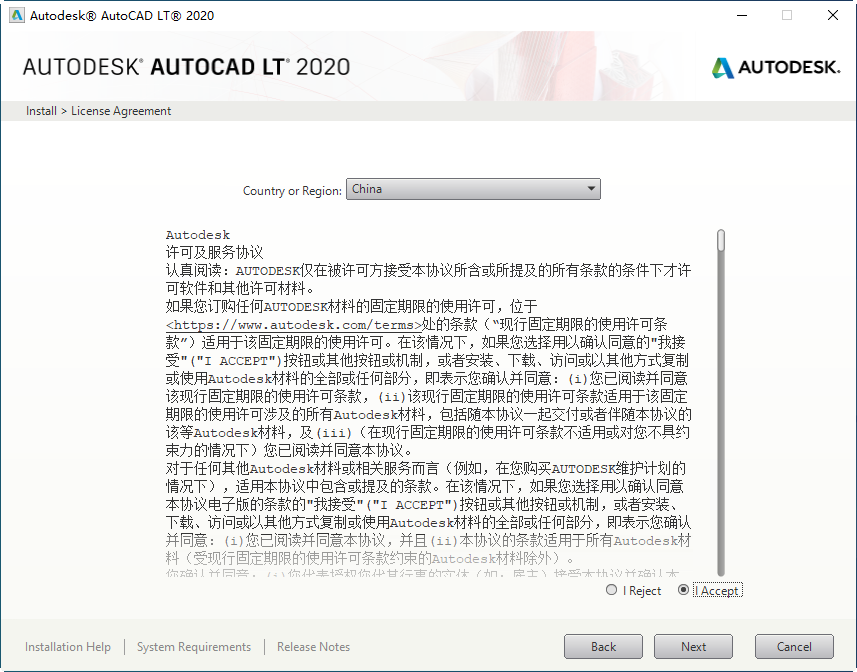The image size is (857, 672).
Task: Click the 'Autodesk' first line of agreement
Action: pyautogui.click(x=198, y=235)
